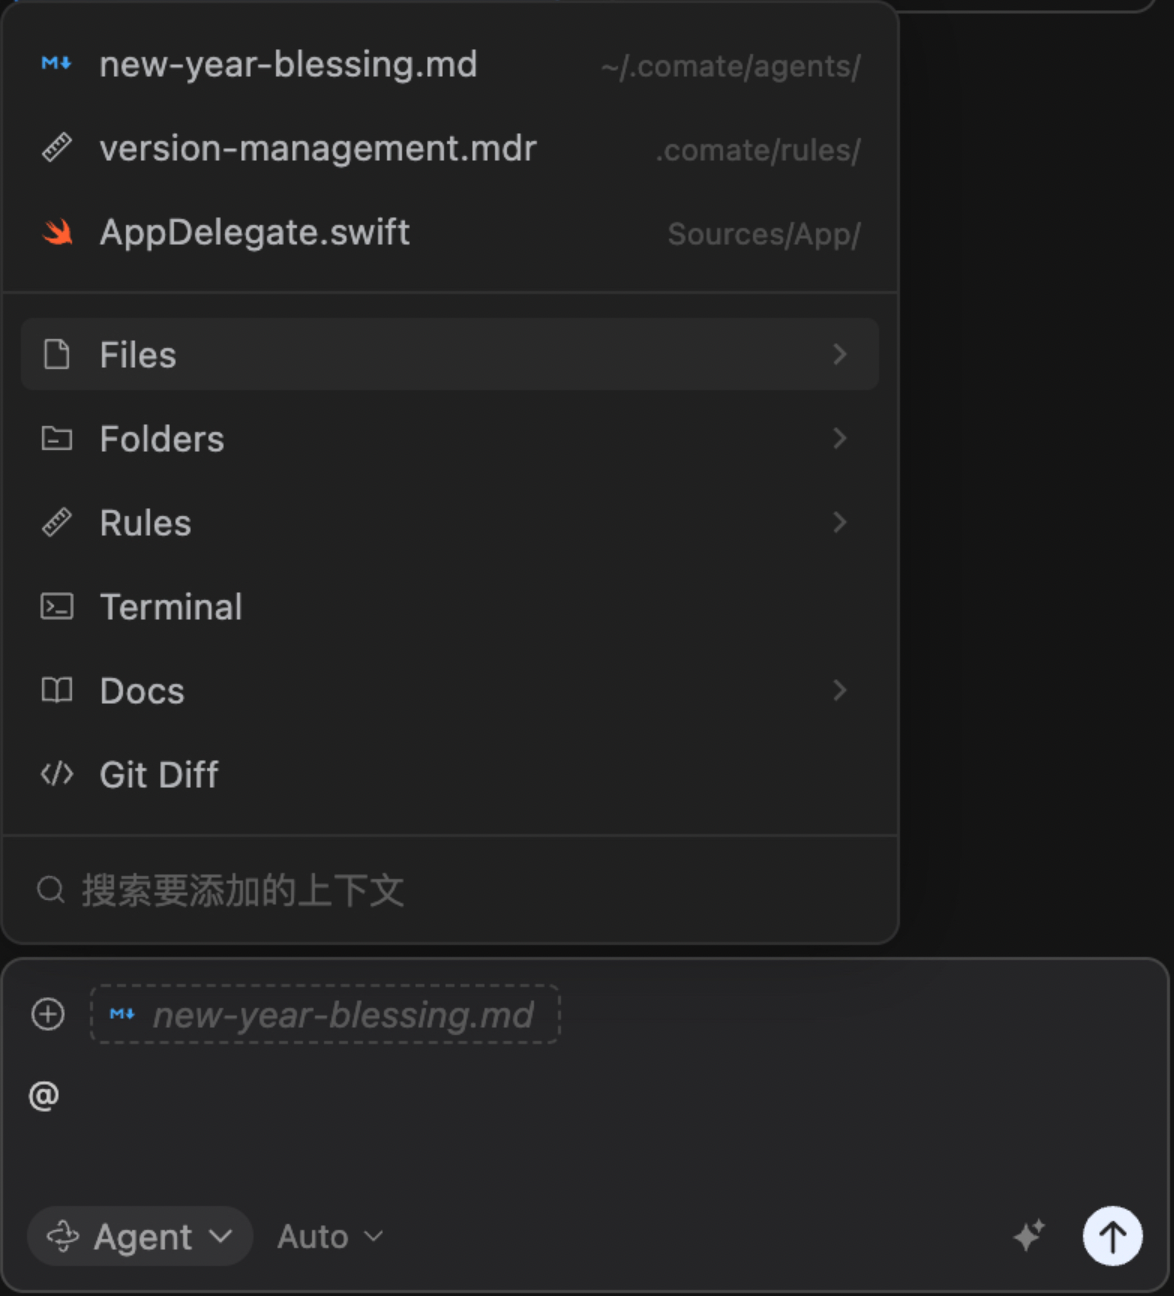Click the markdown icon beside new-year-blessing.md suggestion
The height and width of the screenshot is (1296, 1174).
[x=57, y=64]
